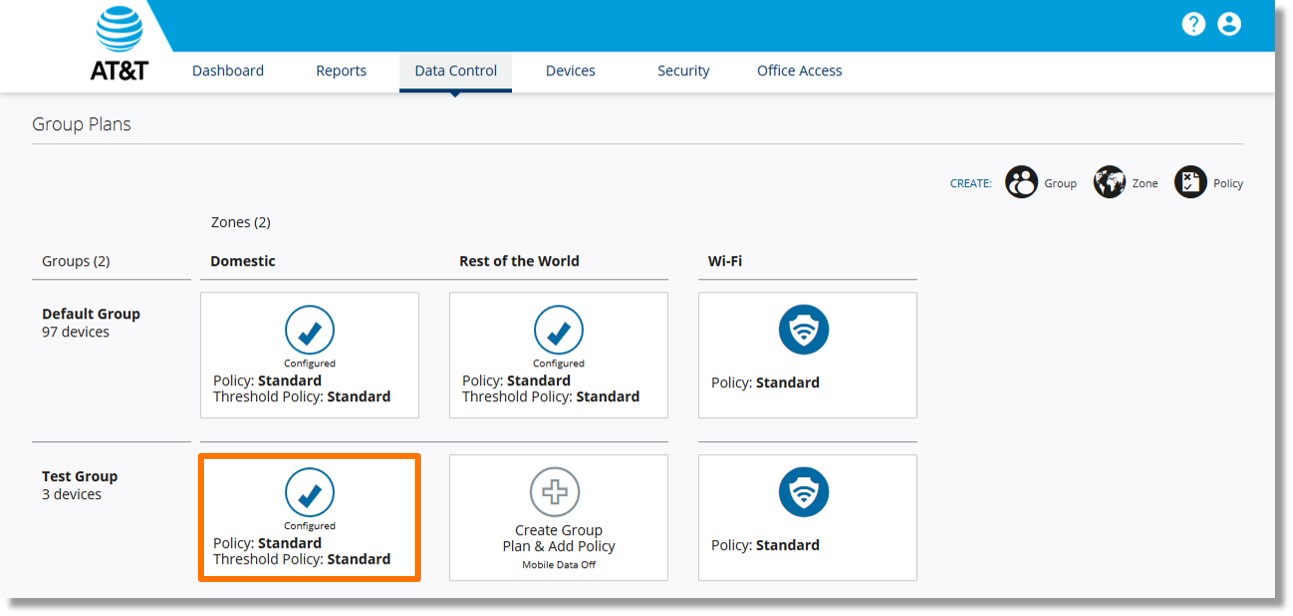Switch to the Devices tab

click(571, 71)
